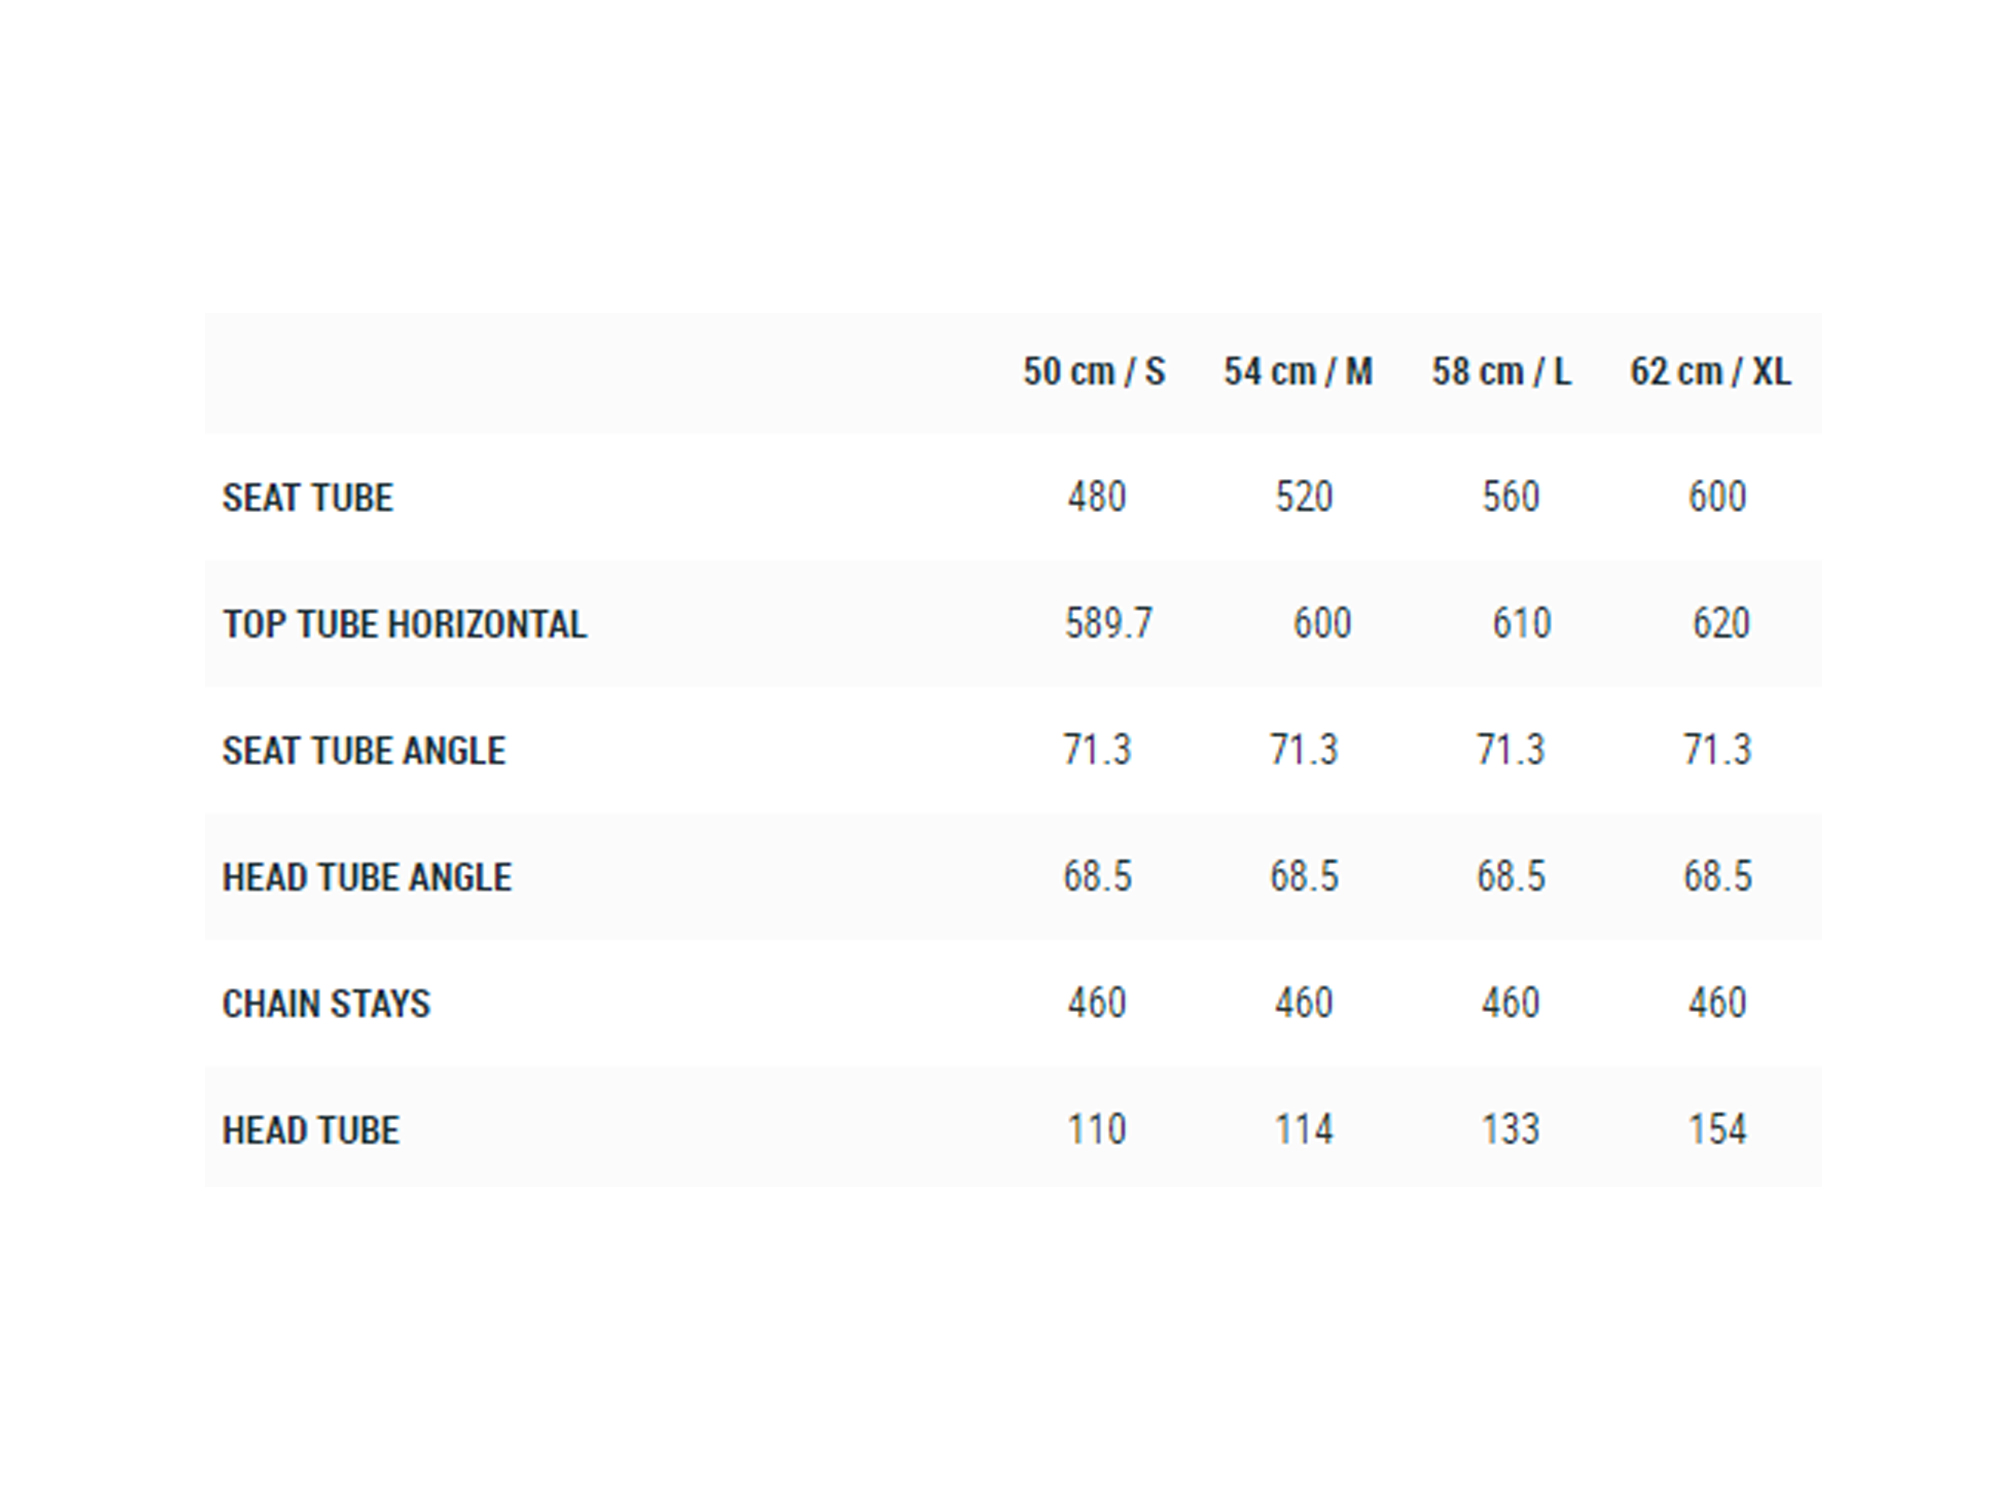Click the seat tube value 520
Viewport: 2000px width, 1500px height.
click(x=1304, y=497)
